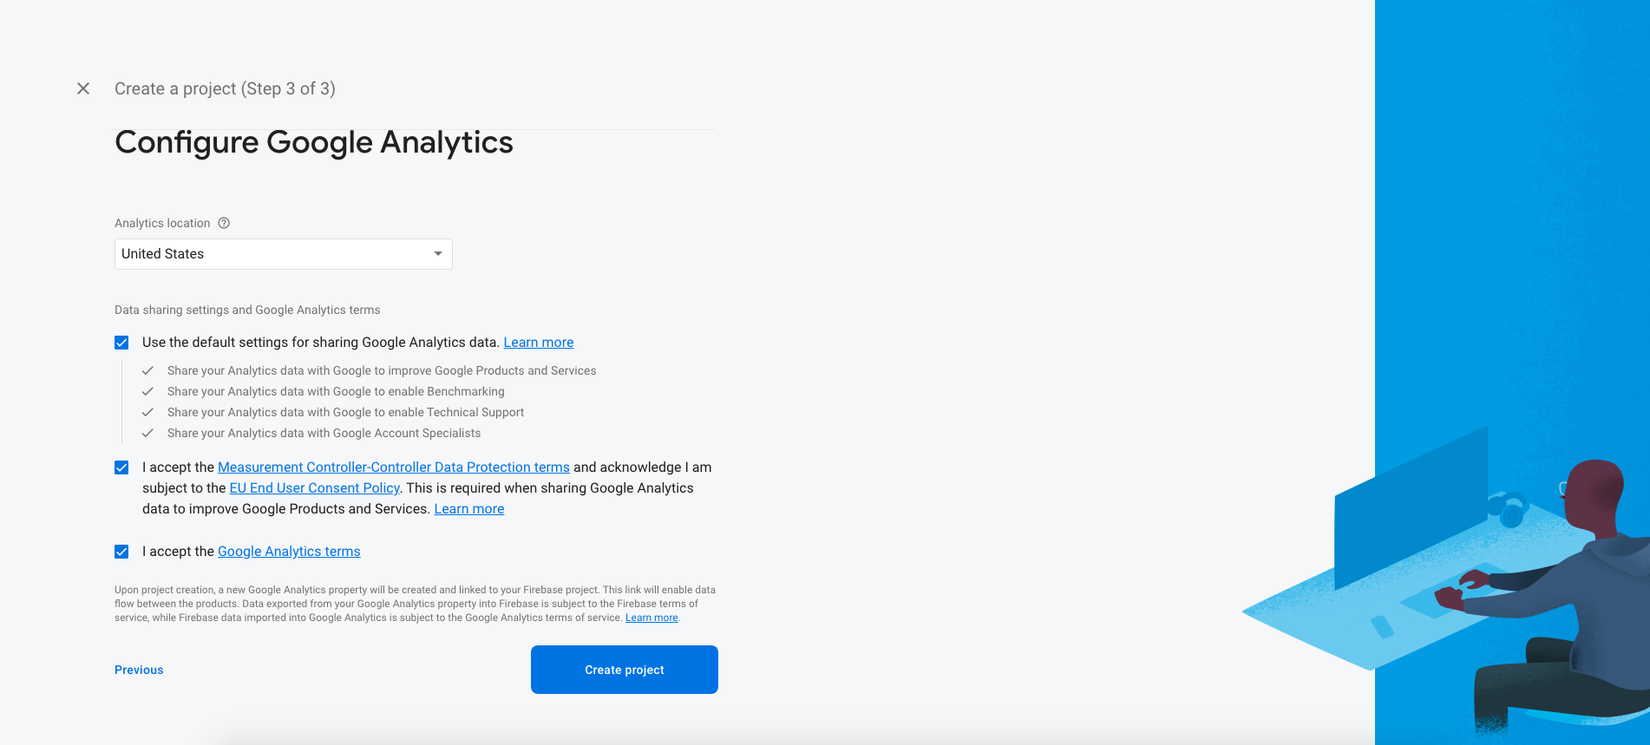Open the Google Analytics terms link
The height and width of the screenshot is (745, 1650).
289,552
